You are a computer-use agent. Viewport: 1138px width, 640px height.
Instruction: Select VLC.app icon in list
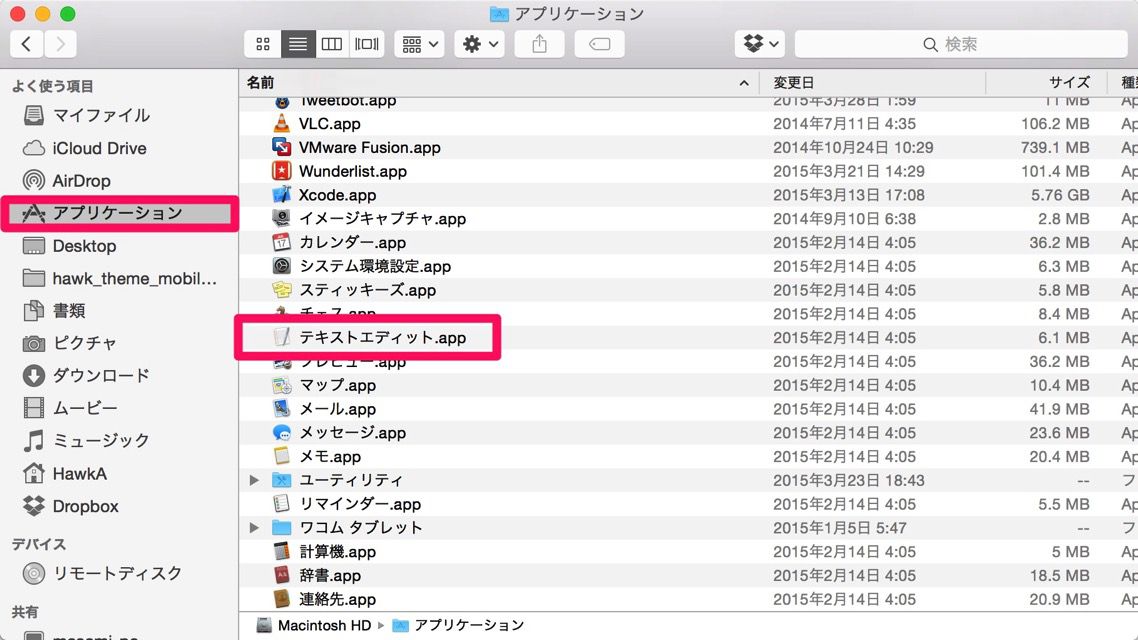click(282, 123)
